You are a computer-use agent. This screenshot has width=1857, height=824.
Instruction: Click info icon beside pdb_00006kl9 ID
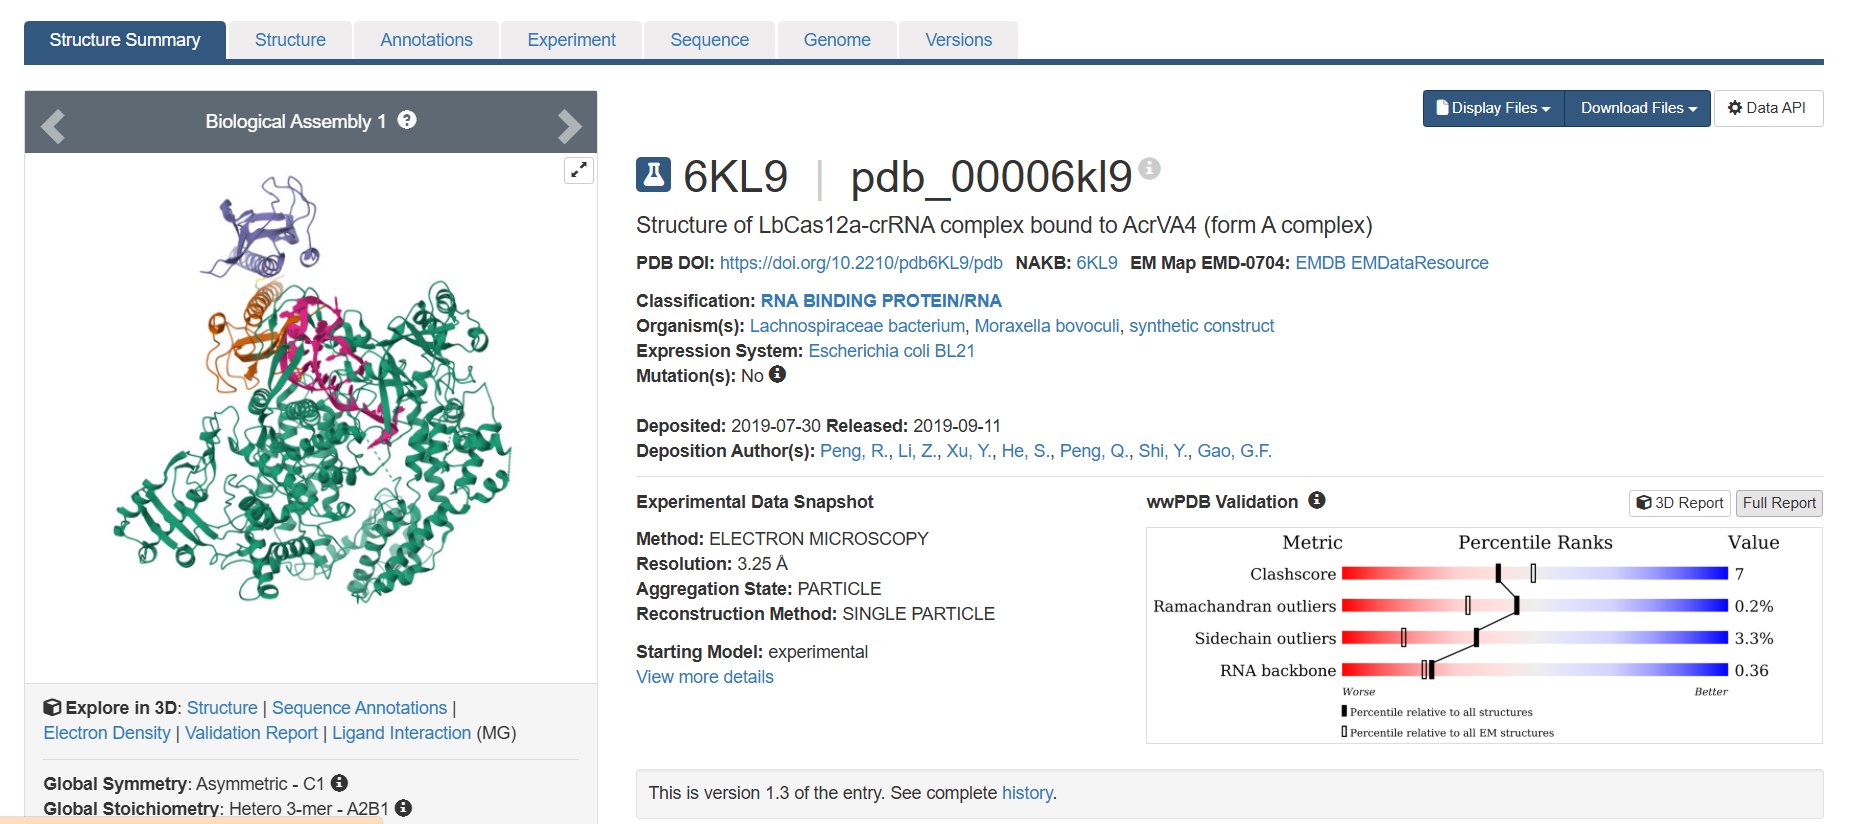(x=1150, y=168)
